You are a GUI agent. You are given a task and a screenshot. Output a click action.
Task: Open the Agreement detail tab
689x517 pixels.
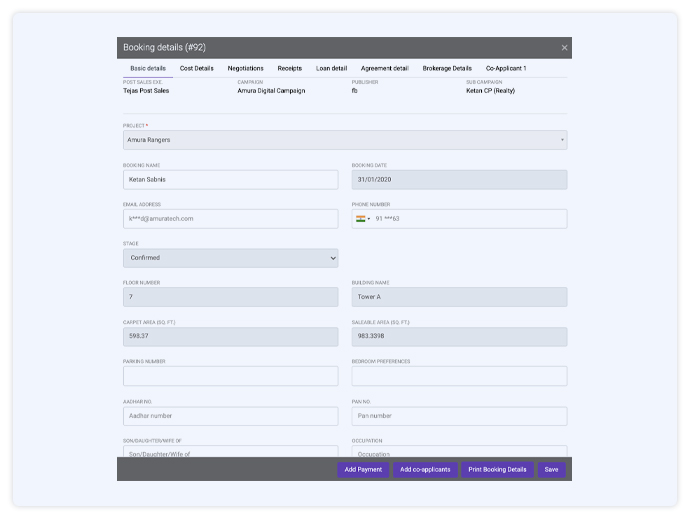tap(384, 69)
